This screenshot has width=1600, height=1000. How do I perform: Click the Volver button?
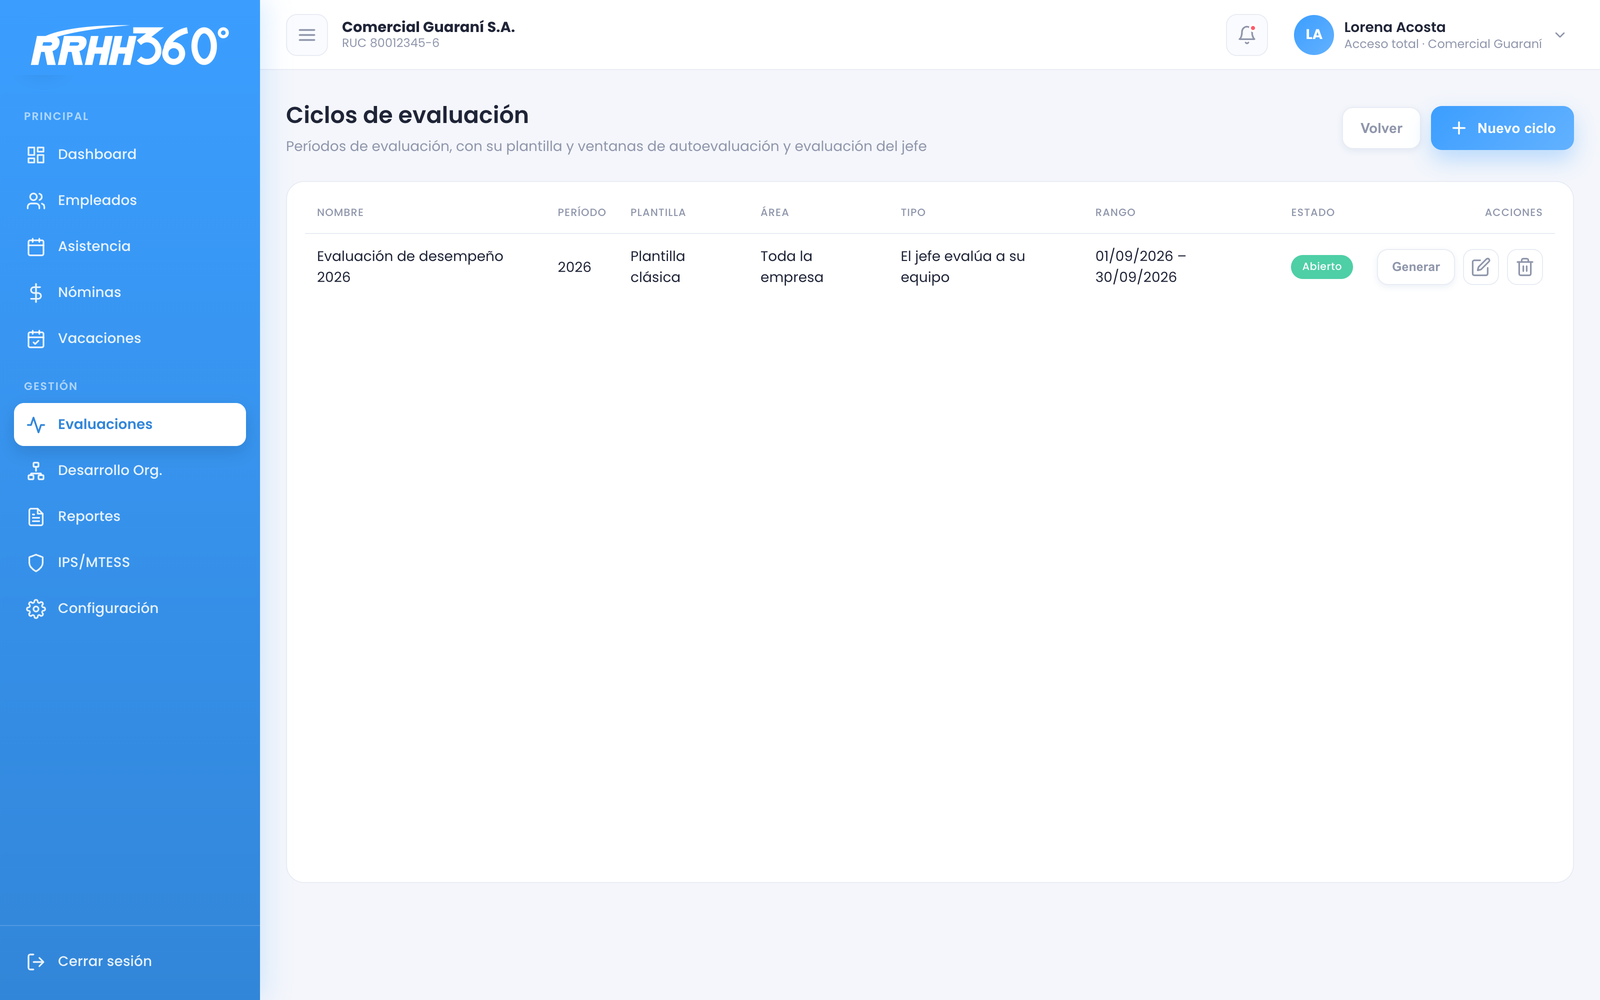(1381, 128)
